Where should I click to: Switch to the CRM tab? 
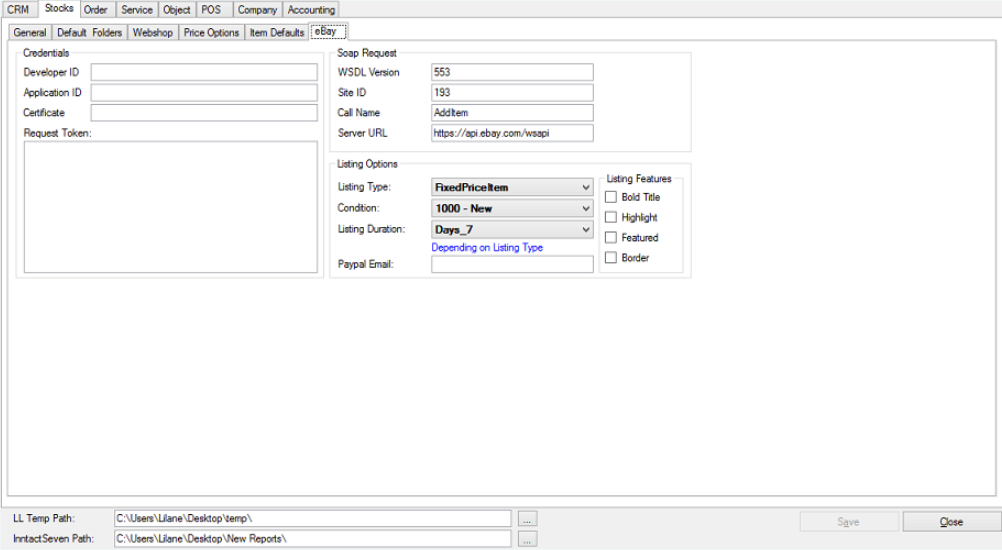pos(19,10)
